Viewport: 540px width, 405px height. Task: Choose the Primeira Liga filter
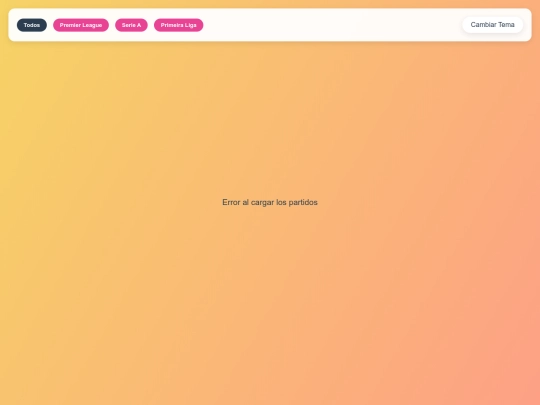pos(178,25)
